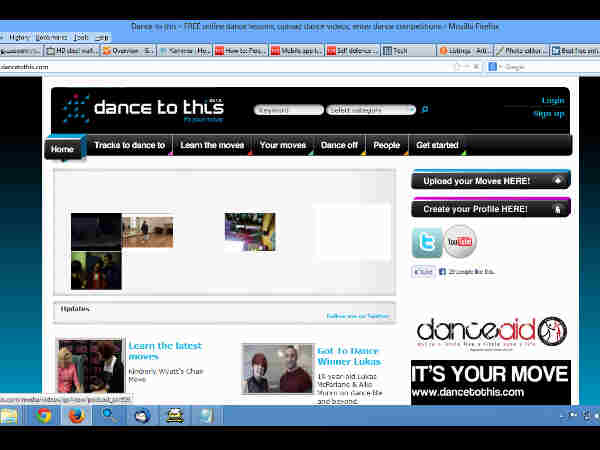This screenshot has height=450, width=600.
Task: Open the YouTube round icon
Action: (x=460, y=241)
